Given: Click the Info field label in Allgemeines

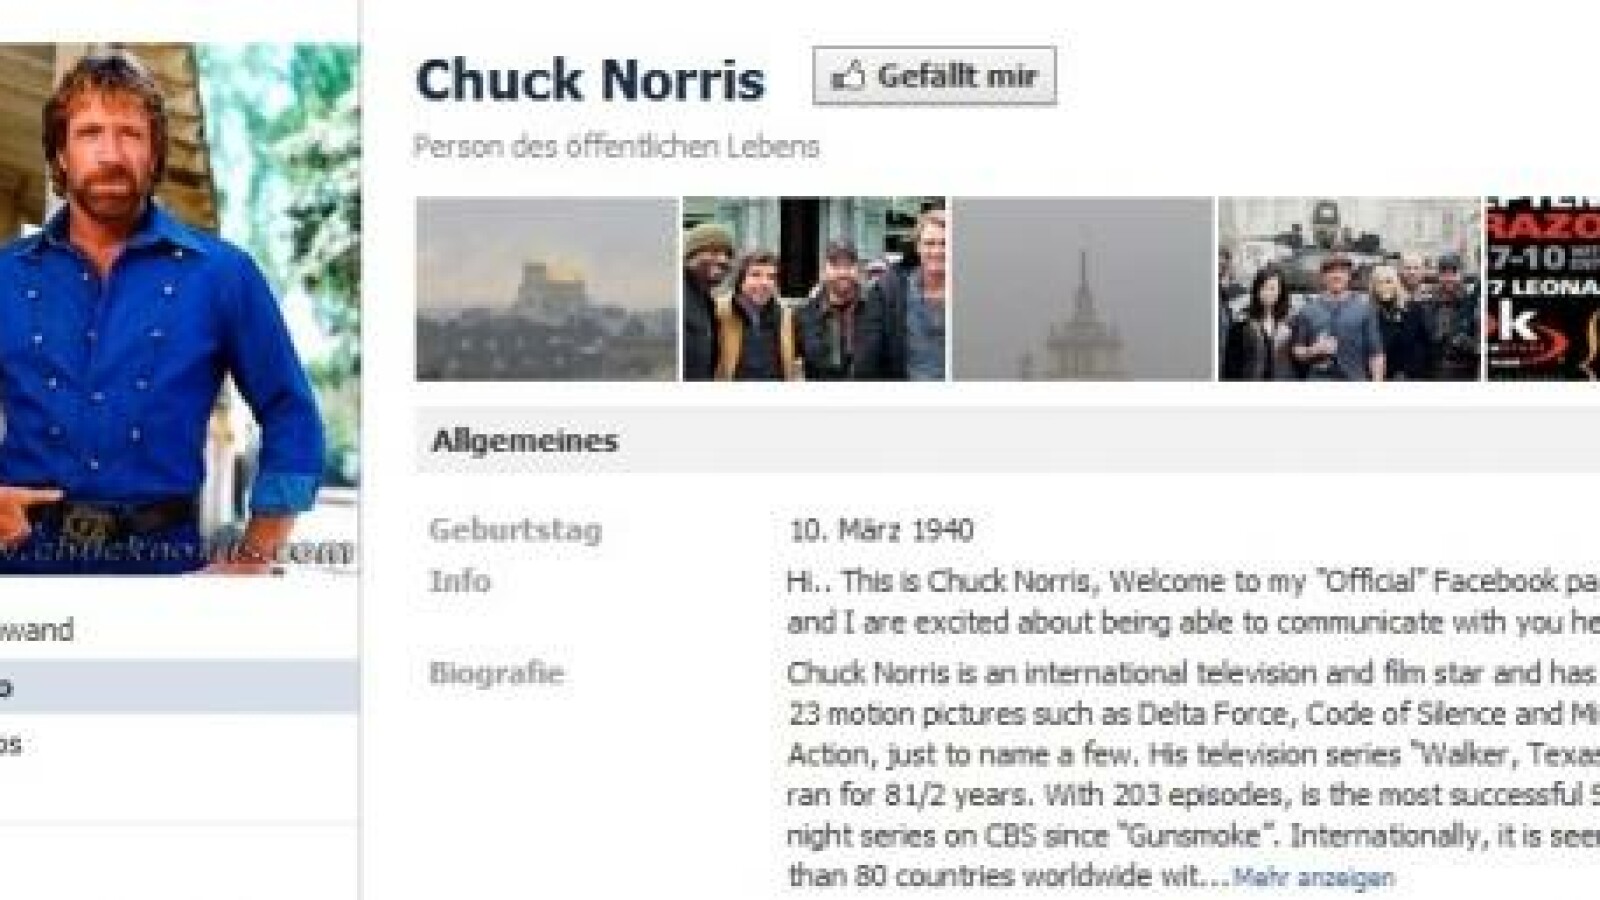Looking at the screenshot, I should (x=459, y=581).
